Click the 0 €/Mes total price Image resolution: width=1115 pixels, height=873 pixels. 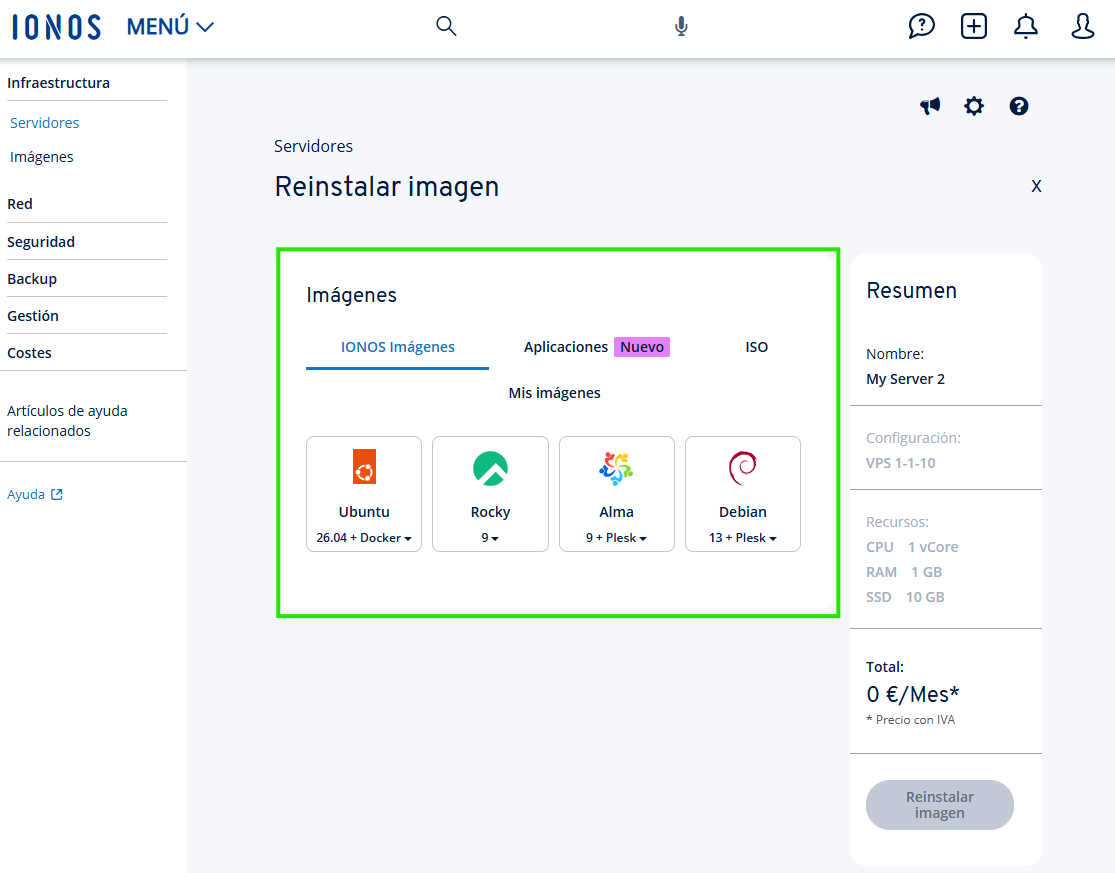point(913,694)
